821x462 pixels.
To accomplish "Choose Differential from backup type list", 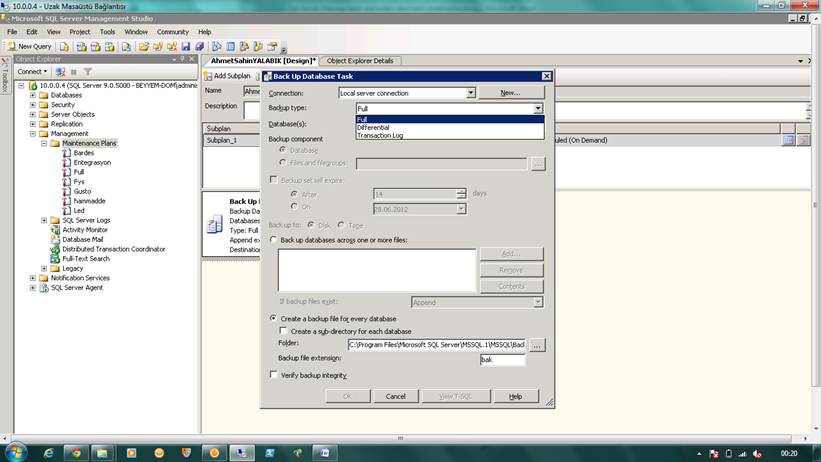I will [450, 127].
